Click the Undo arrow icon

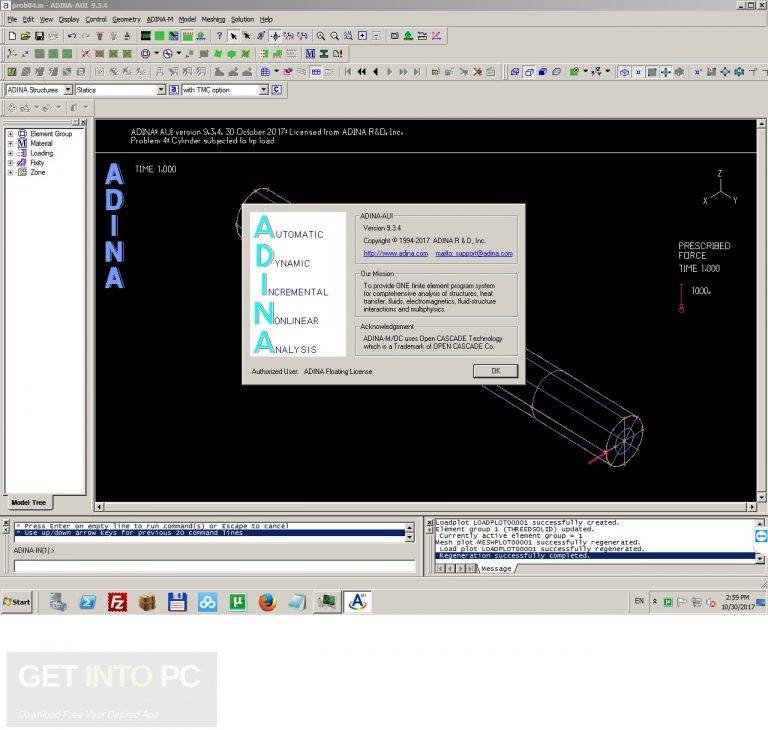point(72,36)
